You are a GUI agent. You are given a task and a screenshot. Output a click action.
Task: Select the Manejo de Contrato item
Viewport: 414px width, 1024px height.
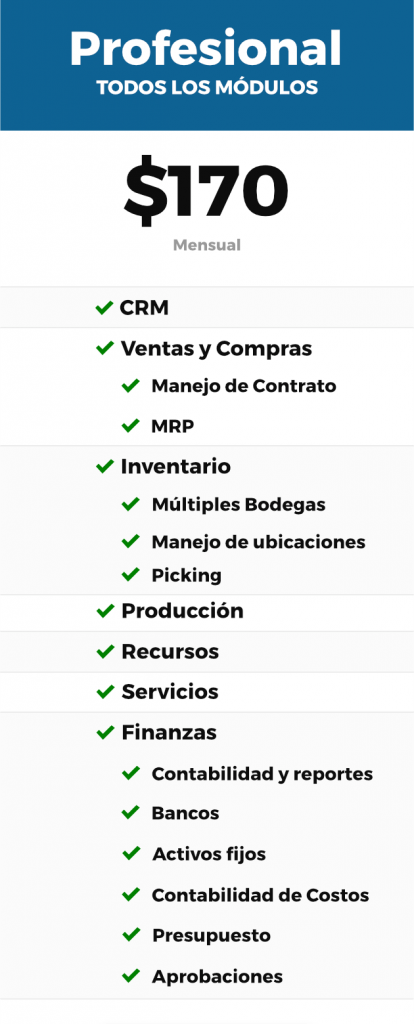point(244,386)
